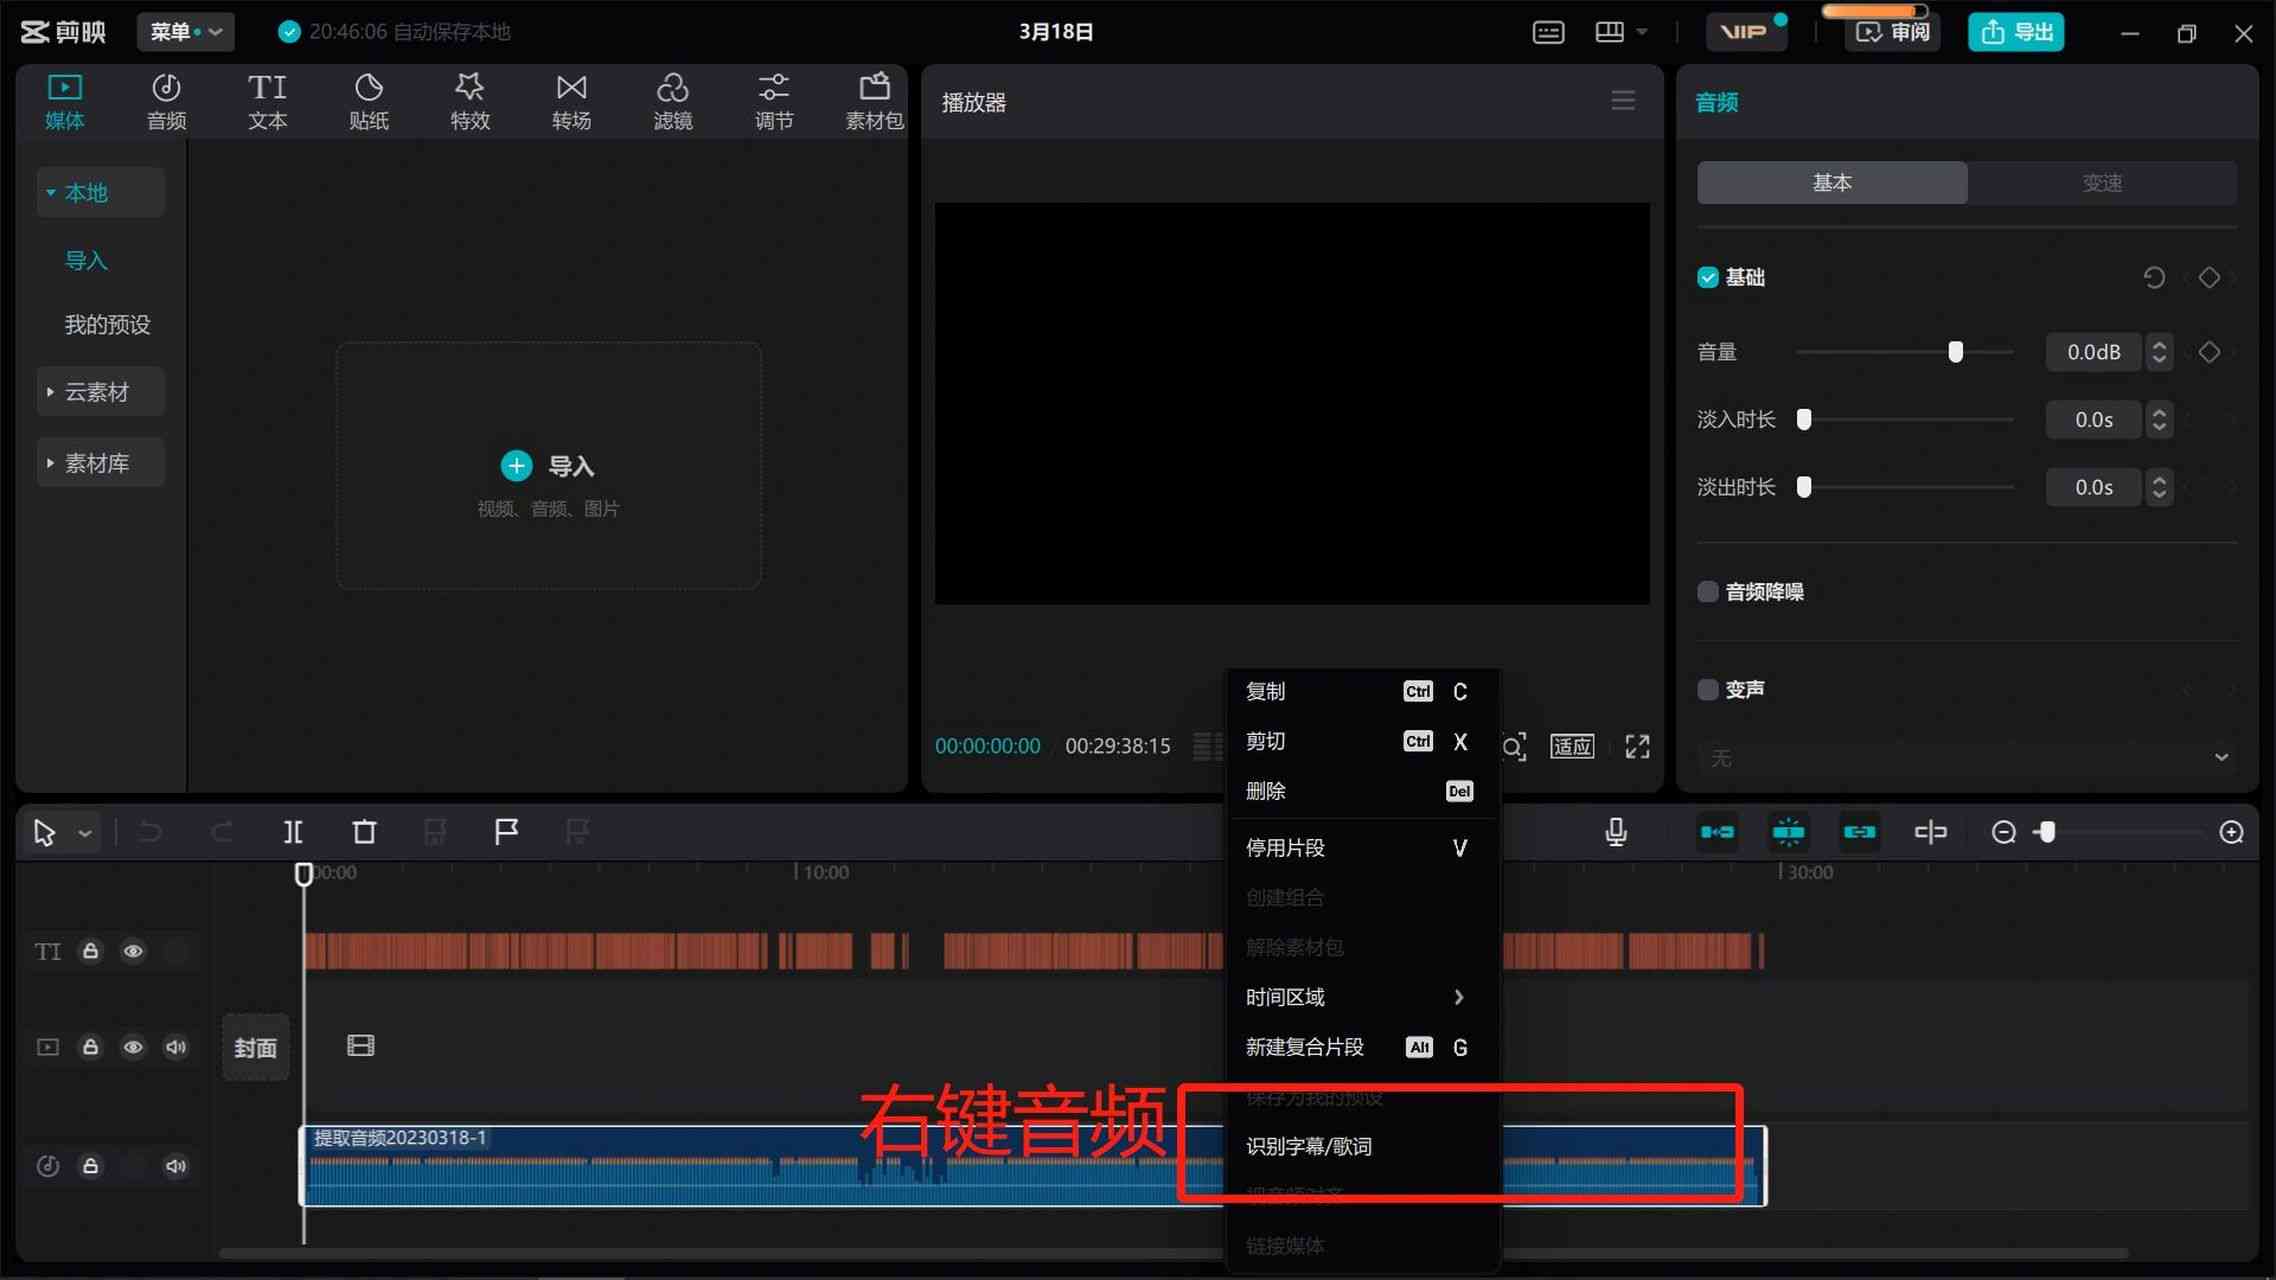Click 导入 (Import) button in media panel
The height and width of the screenshot is (1280, 2276).
tap(549, 464)
